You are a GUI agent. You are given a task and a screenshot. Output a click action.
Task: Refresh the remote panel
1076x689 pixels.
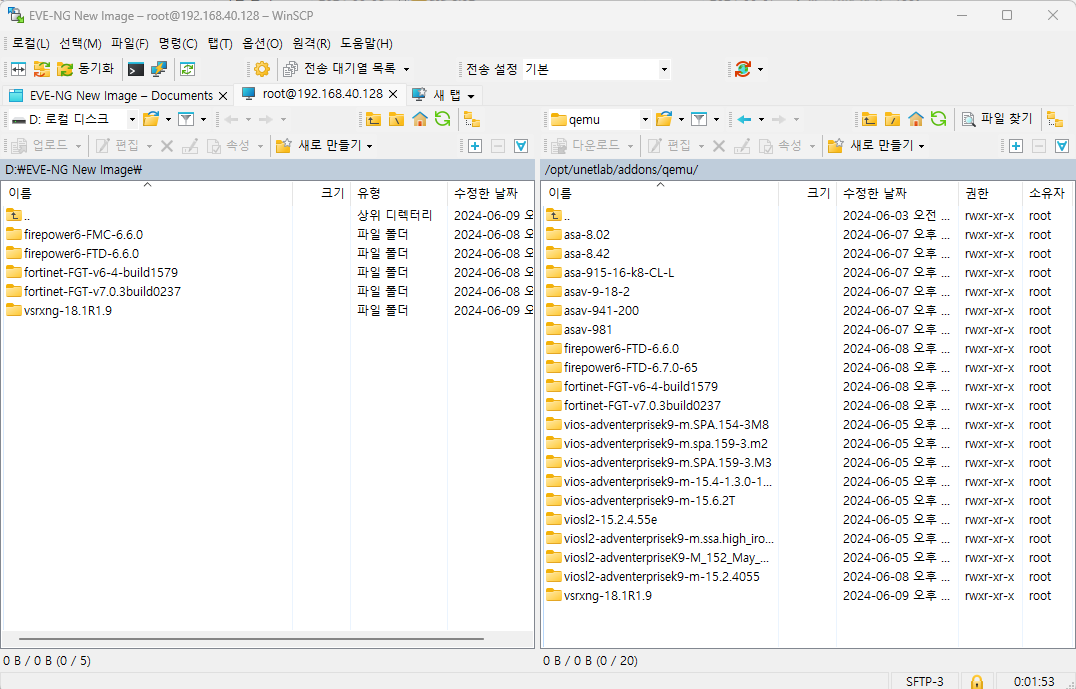coord(939,119)
